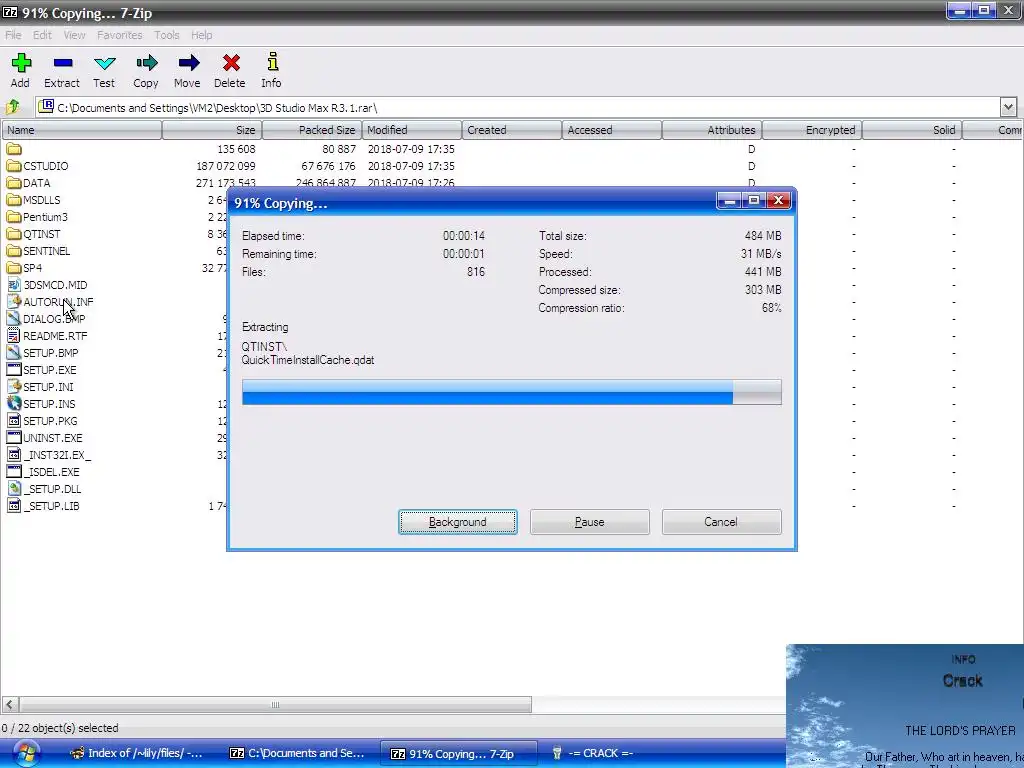
Task: Select the _ISDEL.EXE file name
Action: point(52,472)
